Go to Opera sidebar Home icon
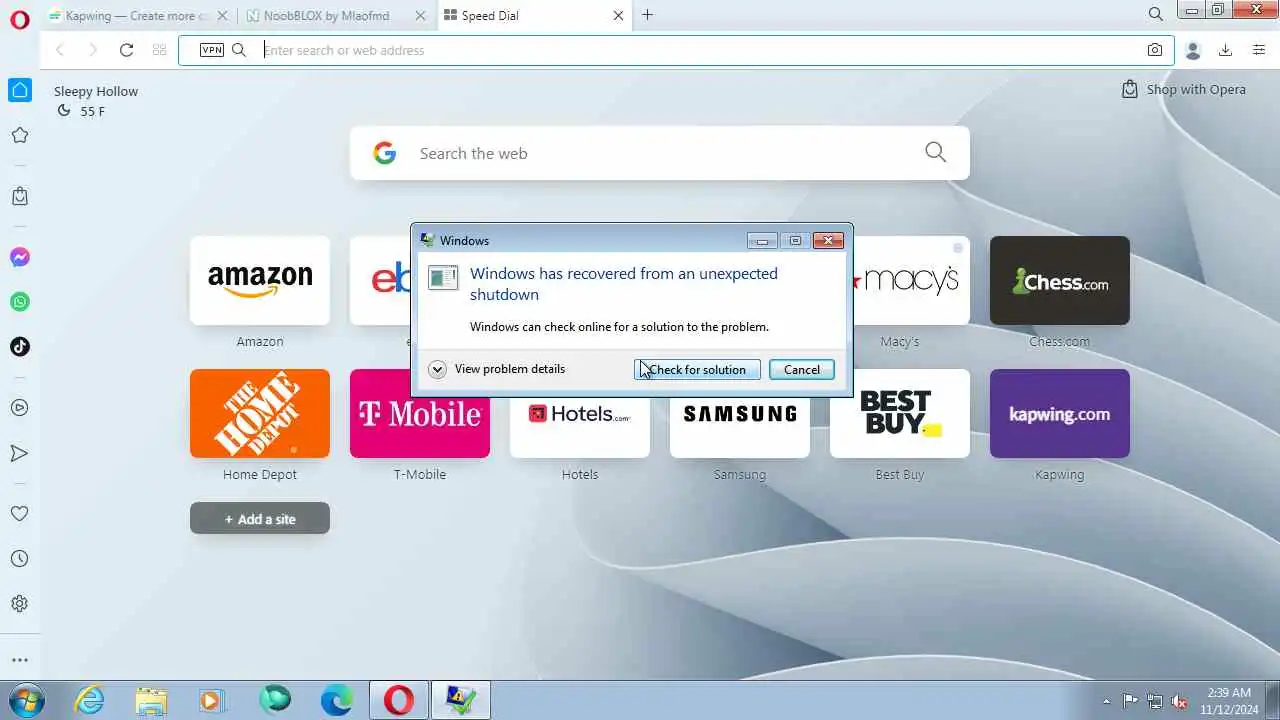1280x720 pixels. pos(20,90)
